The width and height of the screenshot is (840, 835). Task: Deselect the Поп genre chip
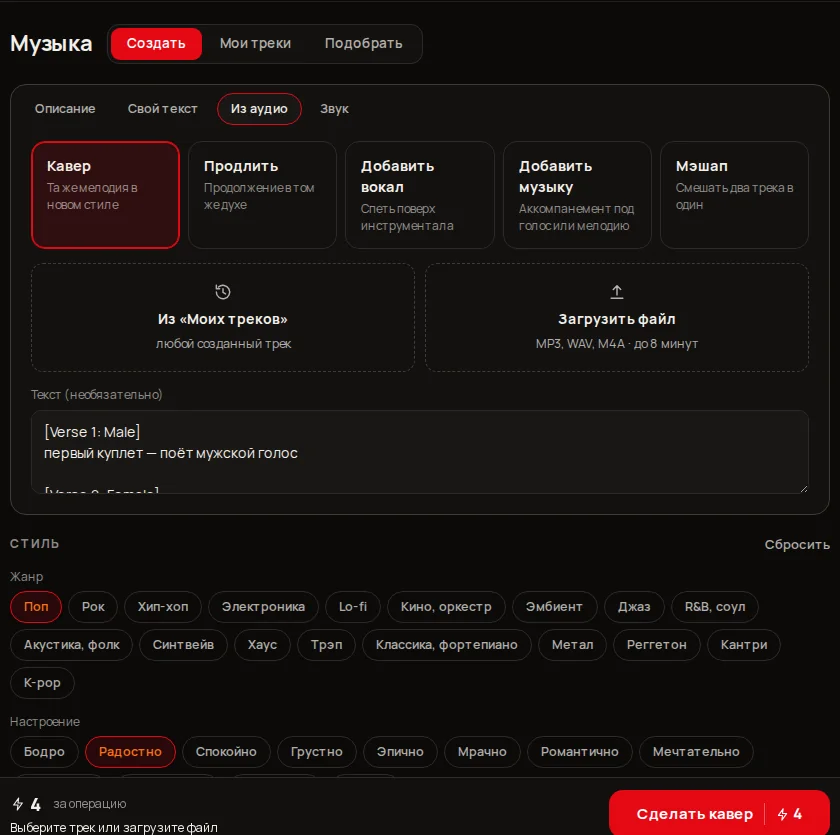pos(36,607)
